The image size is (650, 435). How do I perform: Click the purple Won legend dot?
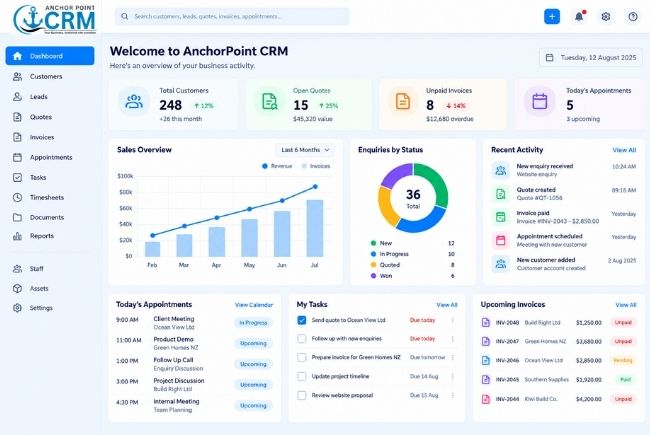(373, 276)
